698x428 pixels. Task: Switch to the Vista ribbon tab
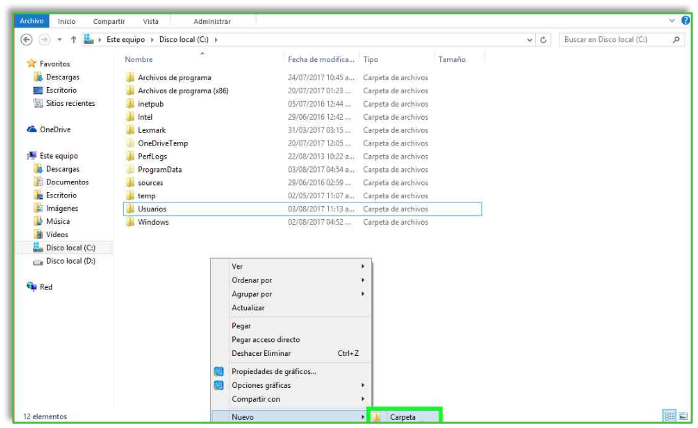[151, 21]
